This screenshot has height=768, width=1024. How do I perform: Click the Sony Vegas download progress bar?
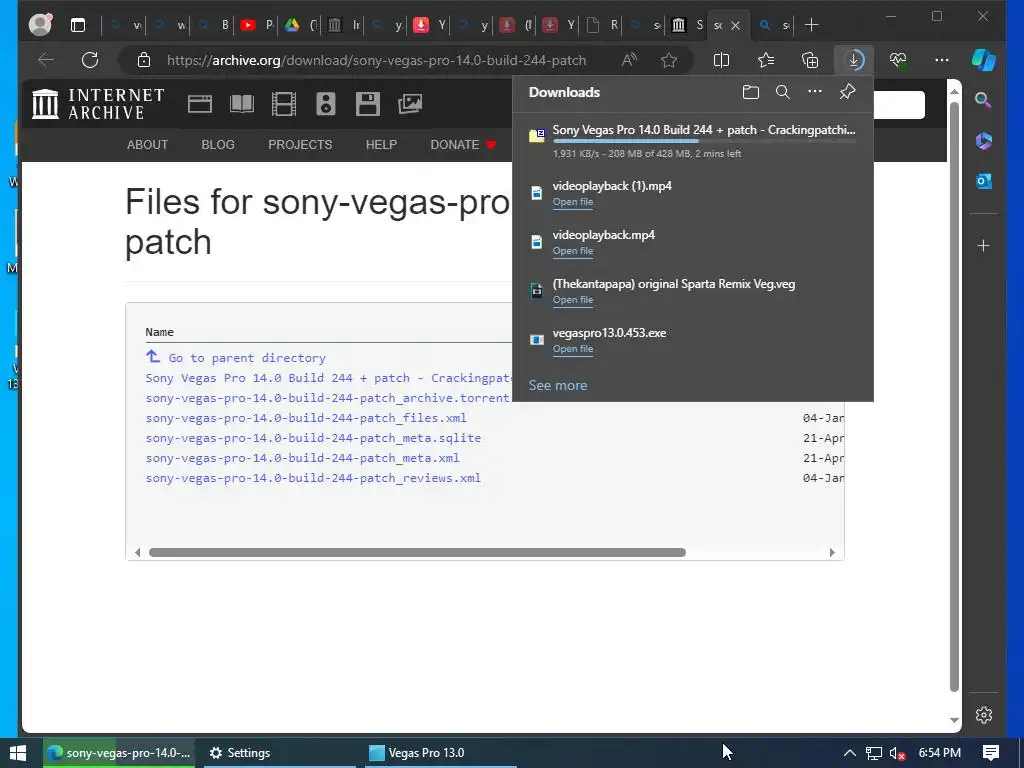click(x=704, y=141)
